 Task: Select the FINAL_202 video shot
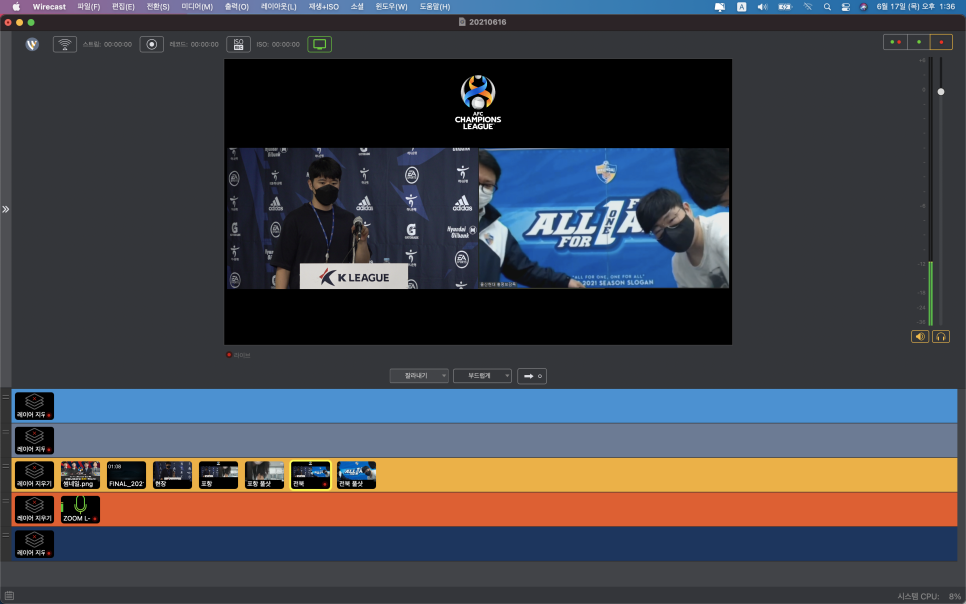coord(126,475)
